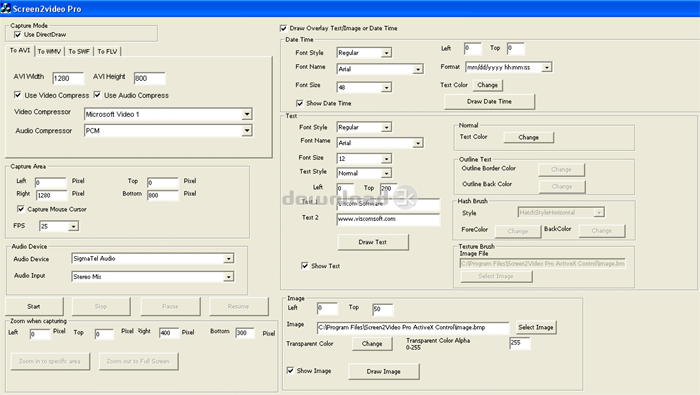Viewport: 700px width, 395px height.
Task: Open the Text Style dropdown
Action: click(387, 173)
